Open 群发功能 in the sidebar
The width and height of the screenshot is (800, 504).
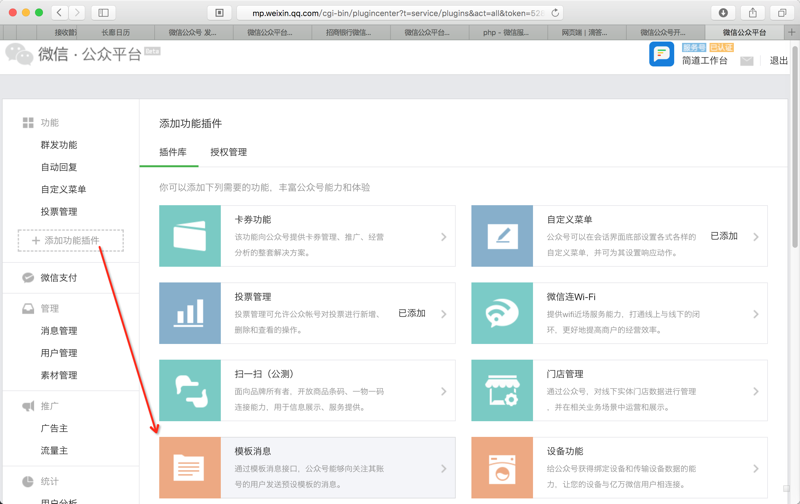click(59, 145)
